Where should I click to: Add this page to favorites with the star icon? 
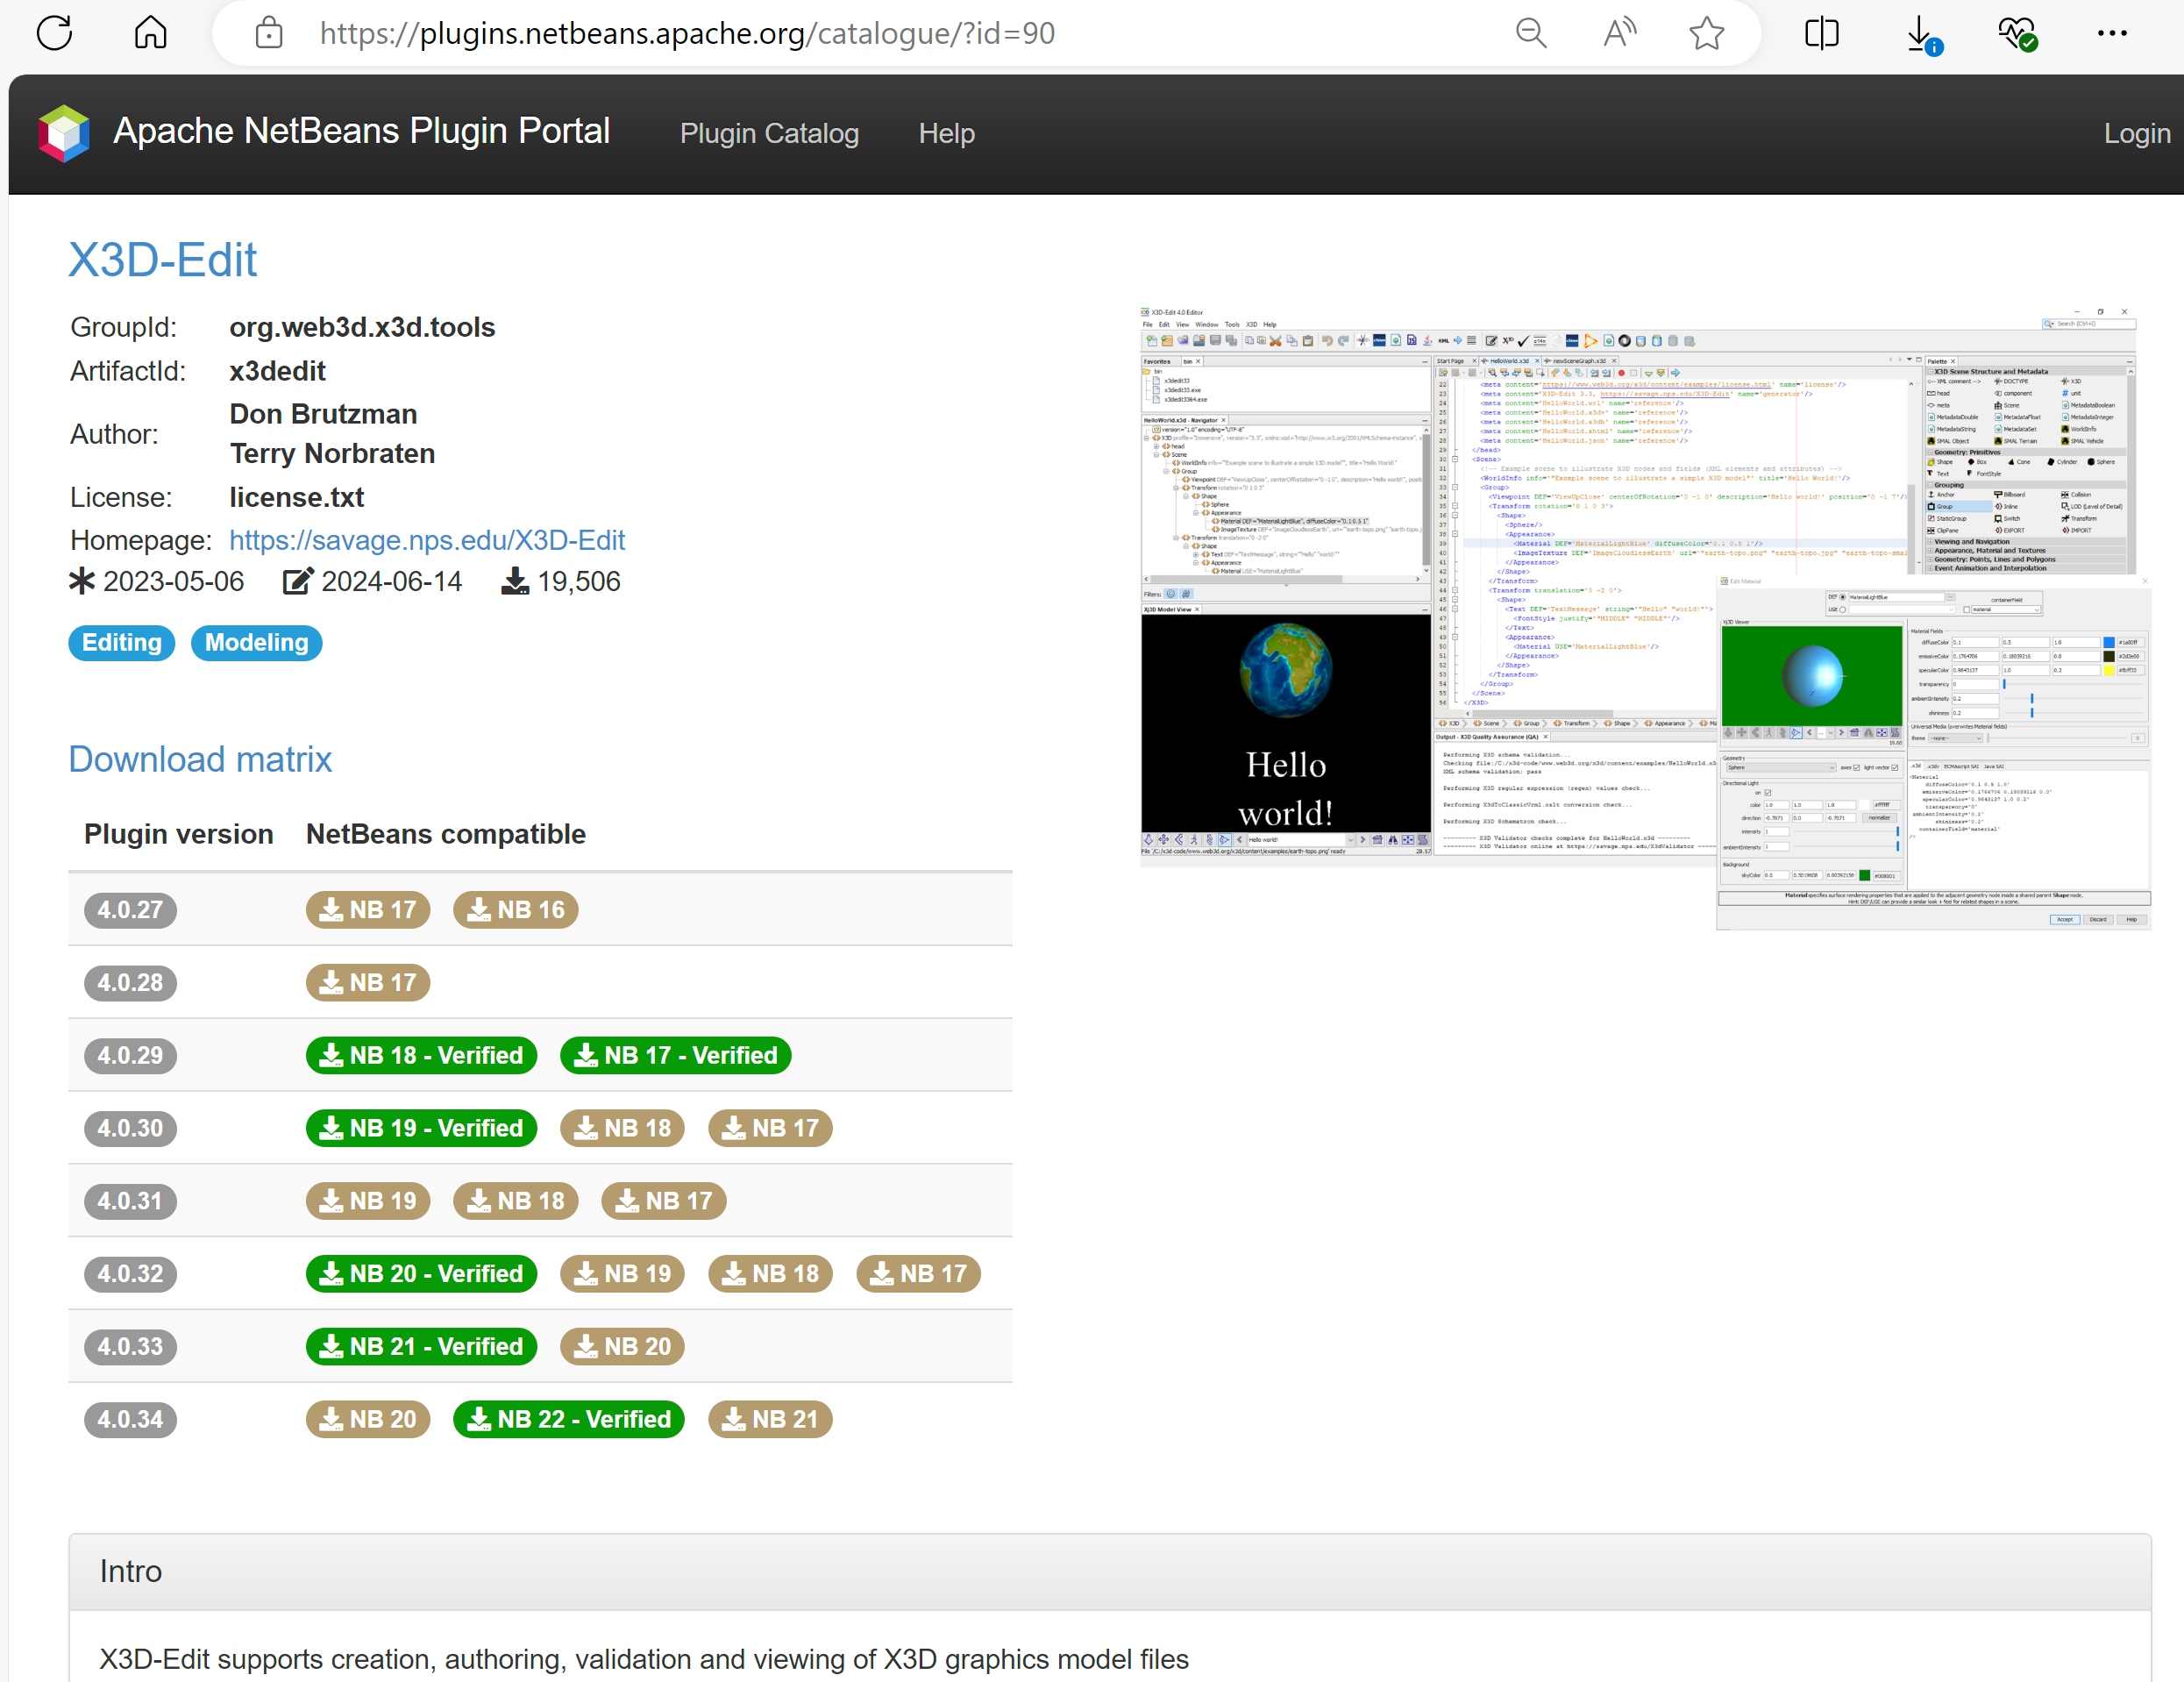coord(1707,33)
